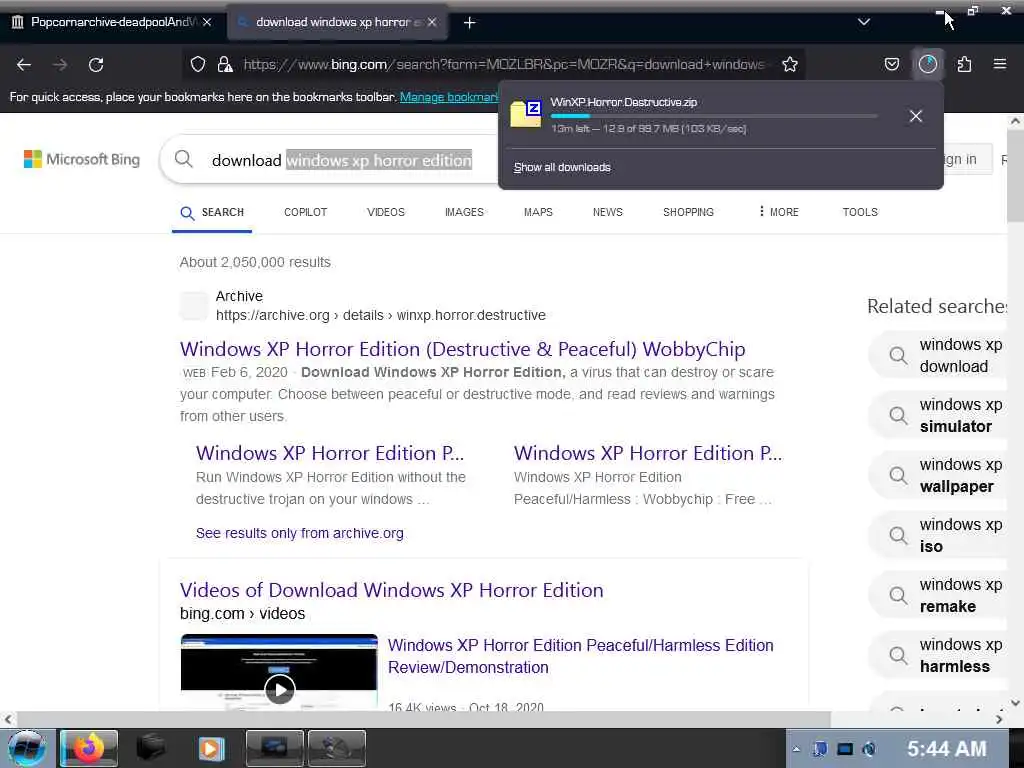Go back using the browser back arrow

(24, 65)
